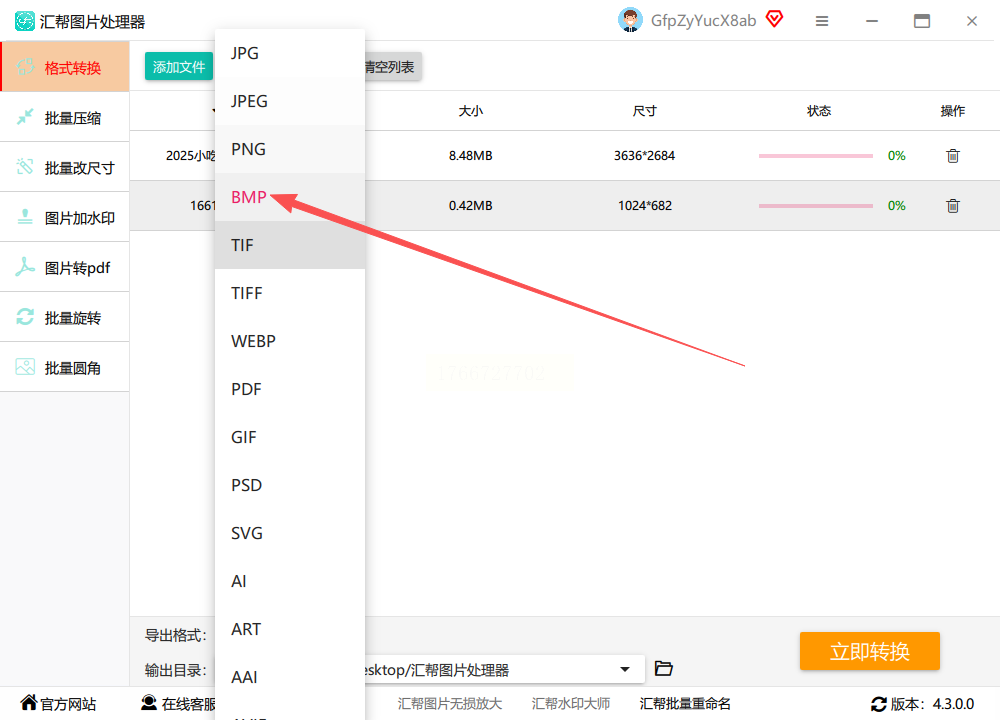Click the 0.42MB size cell
The width and height of the screenshot is (1000, 720).
(471, 205)
